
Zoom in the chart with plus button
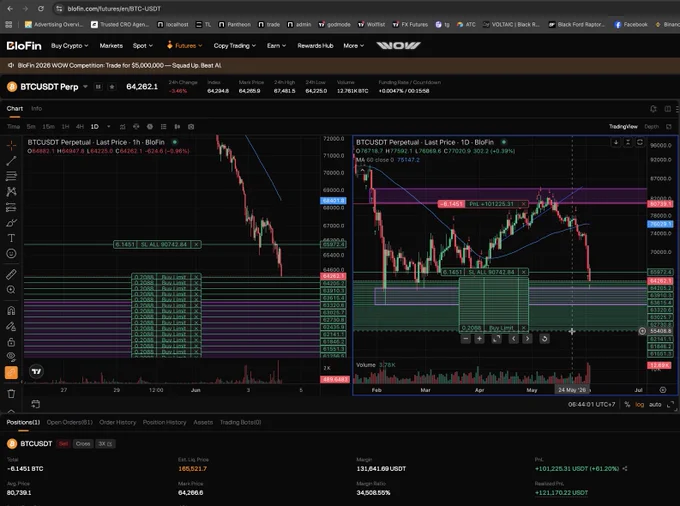pos(479,339)
